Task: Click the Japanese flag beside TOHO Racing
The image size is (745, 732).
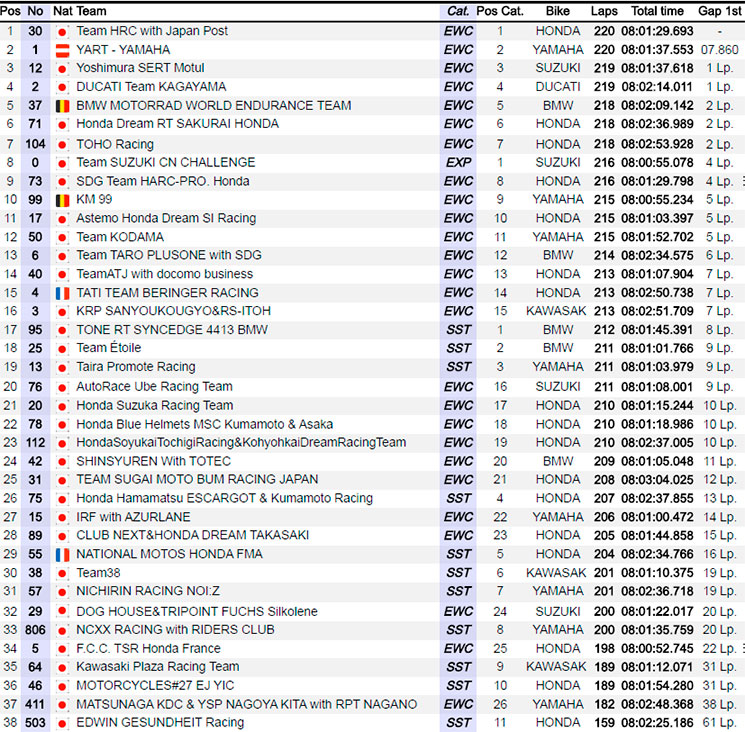Action: 62,145
